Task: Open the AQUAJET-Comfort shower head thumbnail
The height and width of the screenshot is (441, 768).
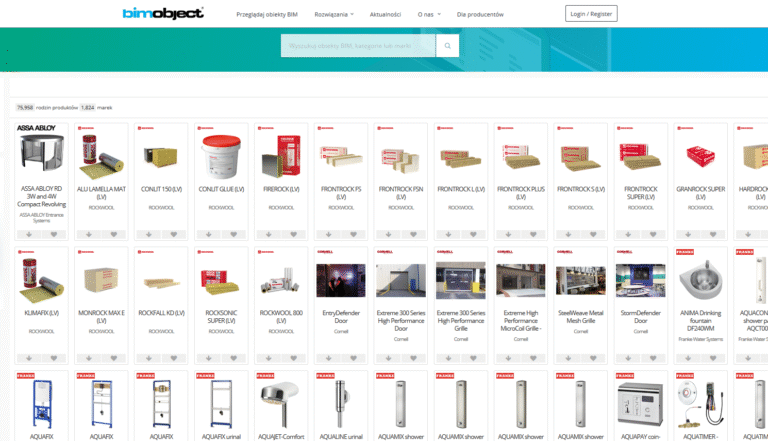Action: [281, 404]
